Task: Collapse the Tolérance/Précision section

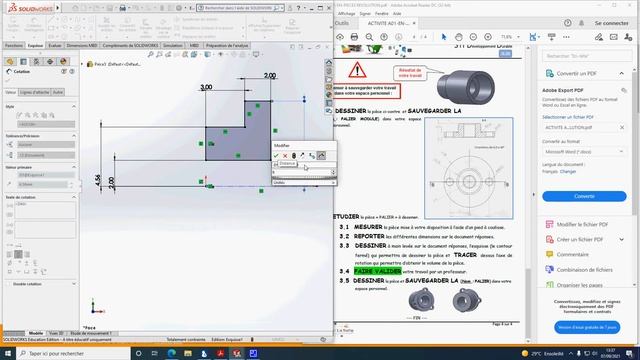Action: (x=74, y=136)
